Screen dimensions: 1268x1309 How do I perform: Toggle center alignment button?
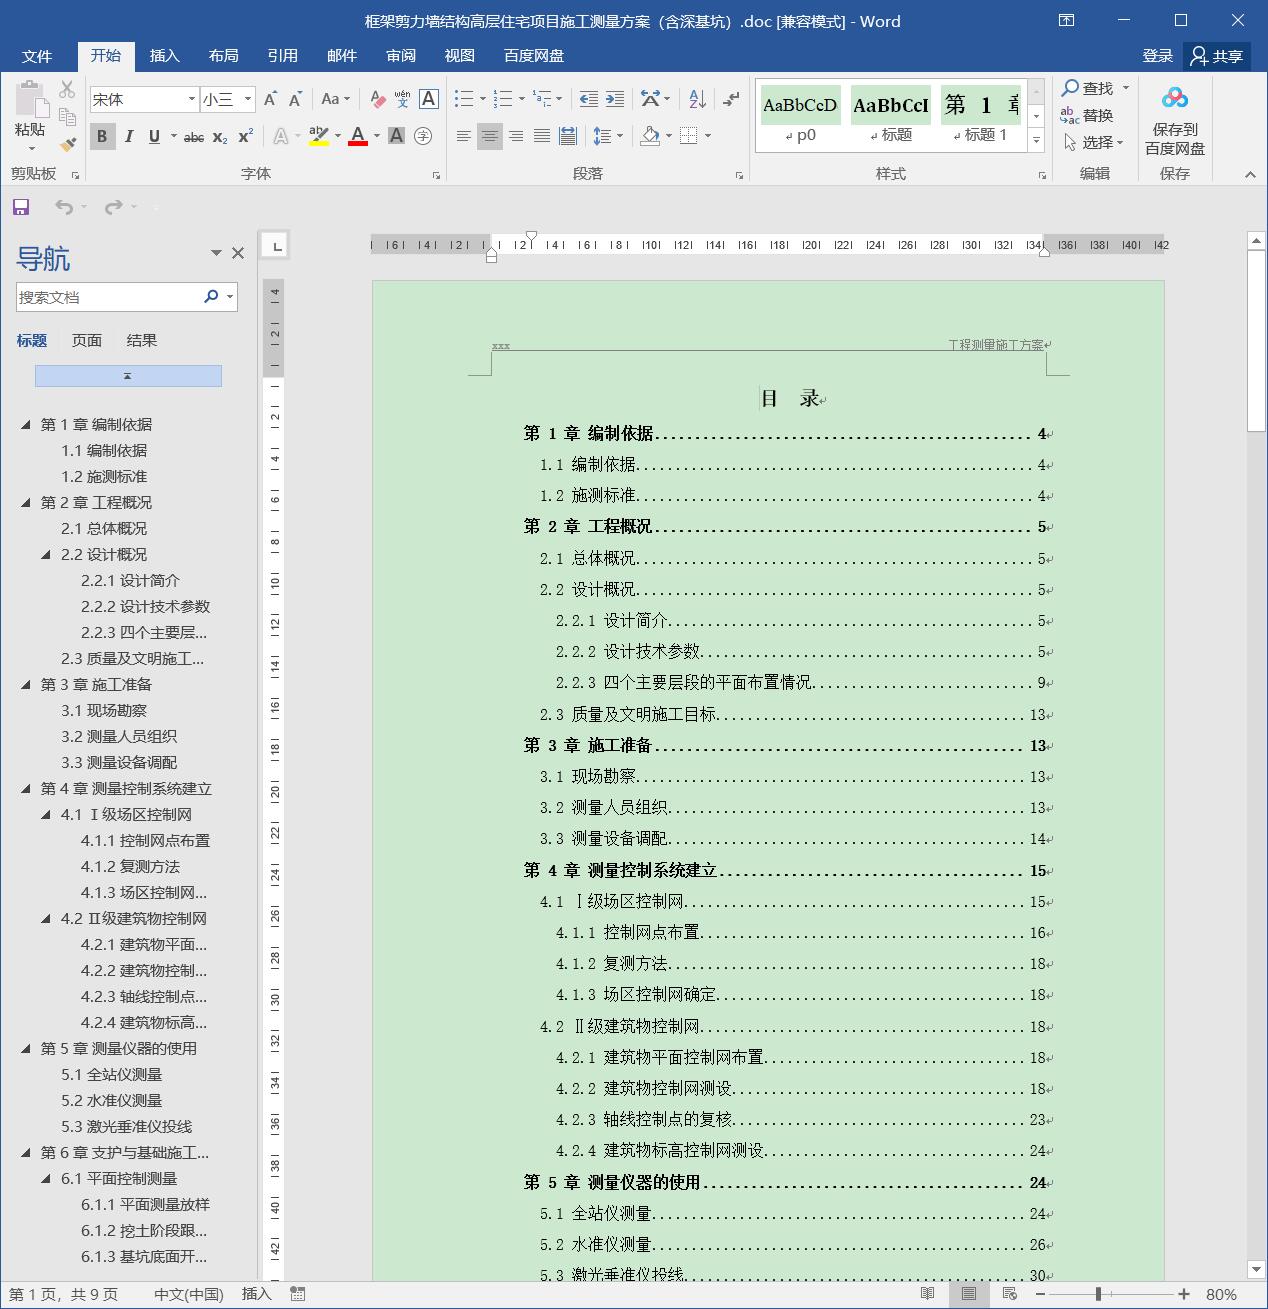(489, 136)
